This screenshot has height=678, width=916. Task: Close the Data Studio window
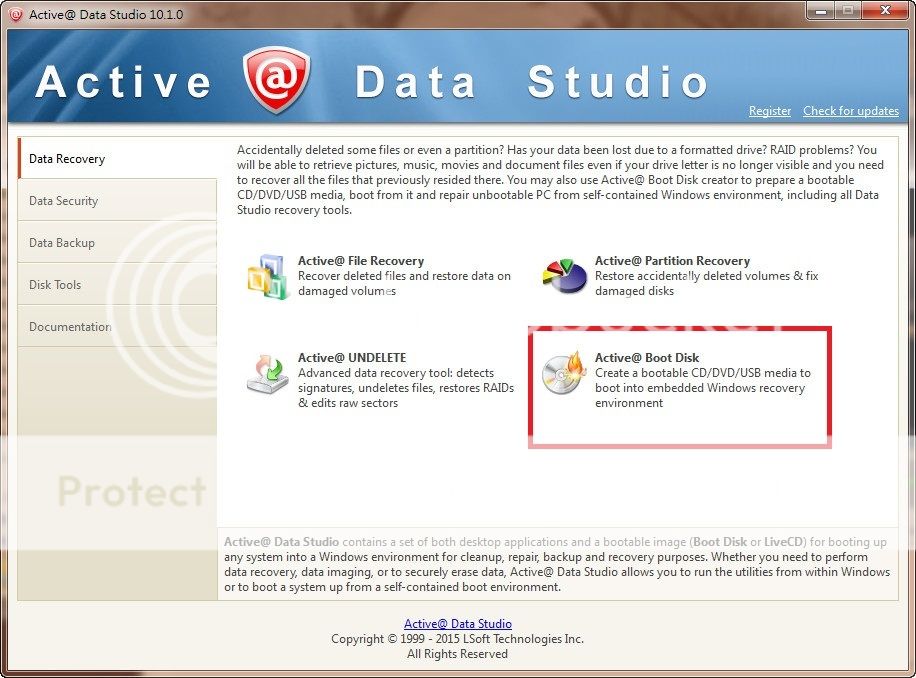pyautogui.click(x=884, y=11)
